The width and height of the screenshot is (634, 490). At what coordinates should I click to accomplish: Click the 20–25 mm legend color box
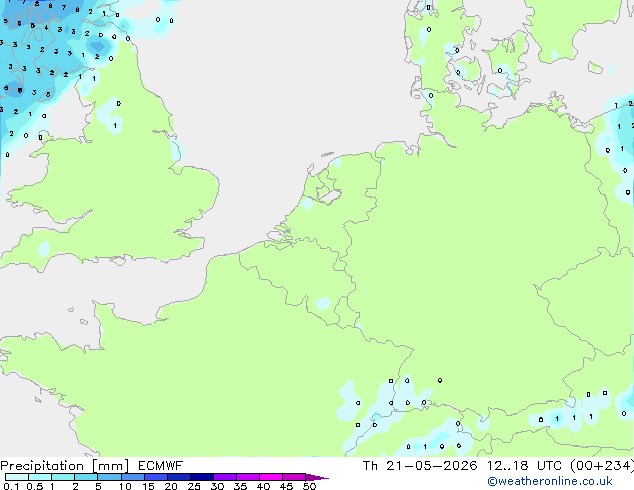click(179, 477)
